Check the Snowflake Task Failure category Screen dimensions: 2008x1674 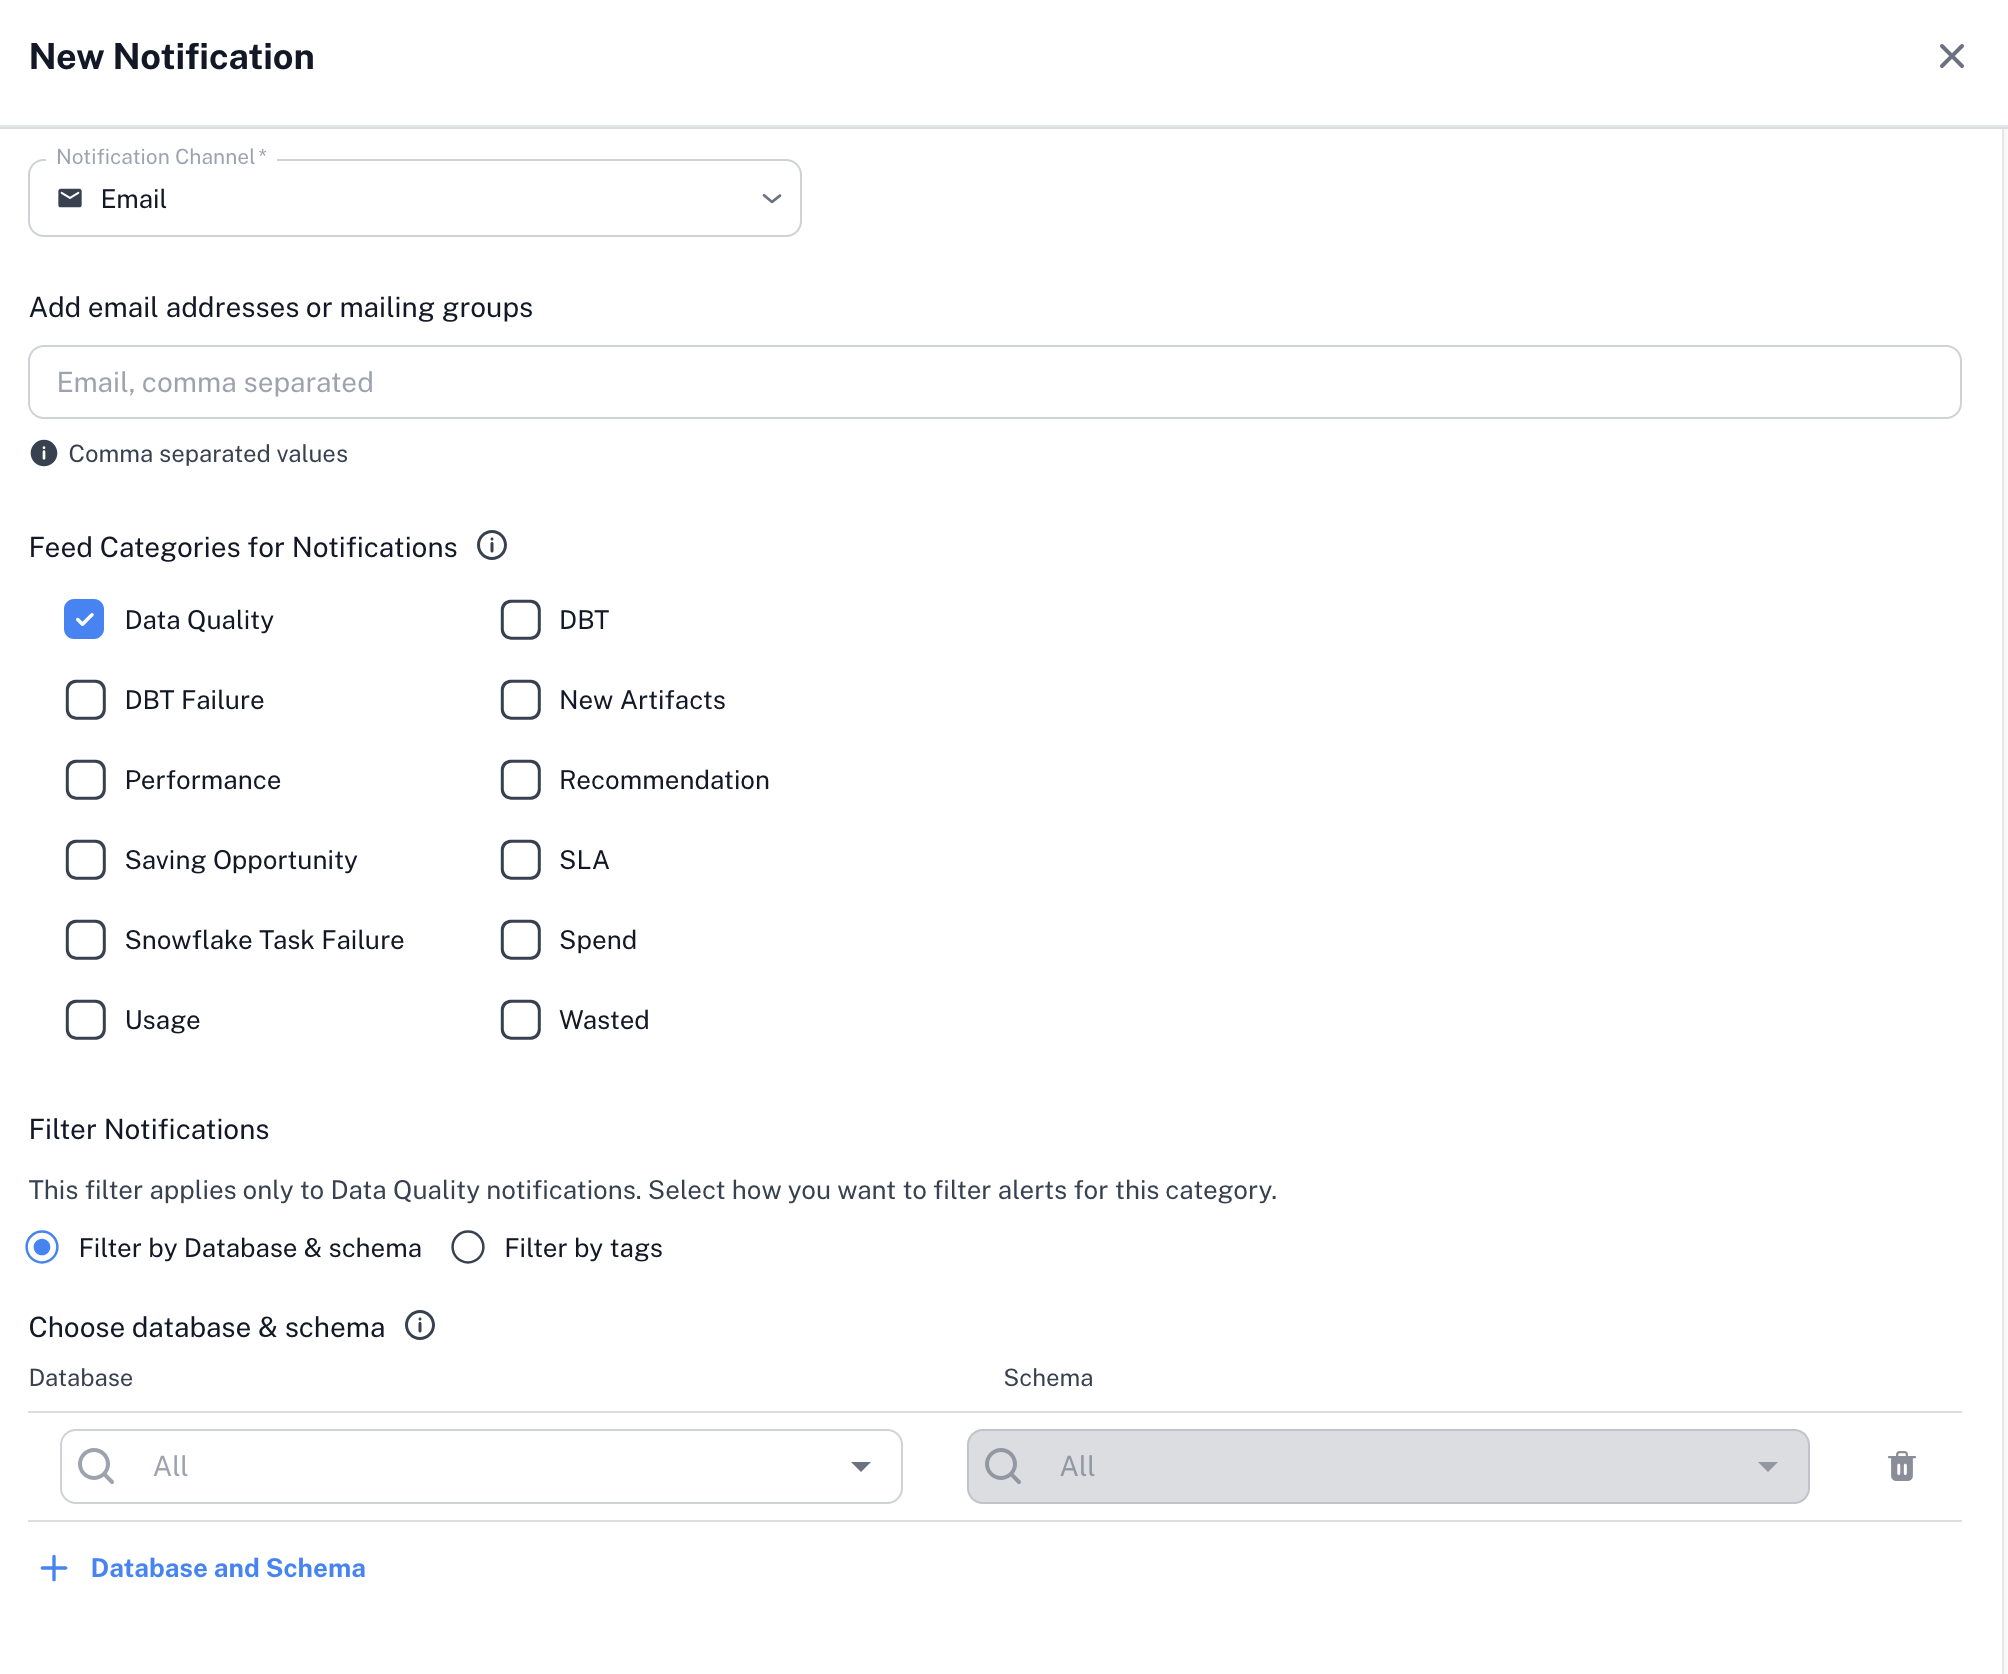(85, 940)
